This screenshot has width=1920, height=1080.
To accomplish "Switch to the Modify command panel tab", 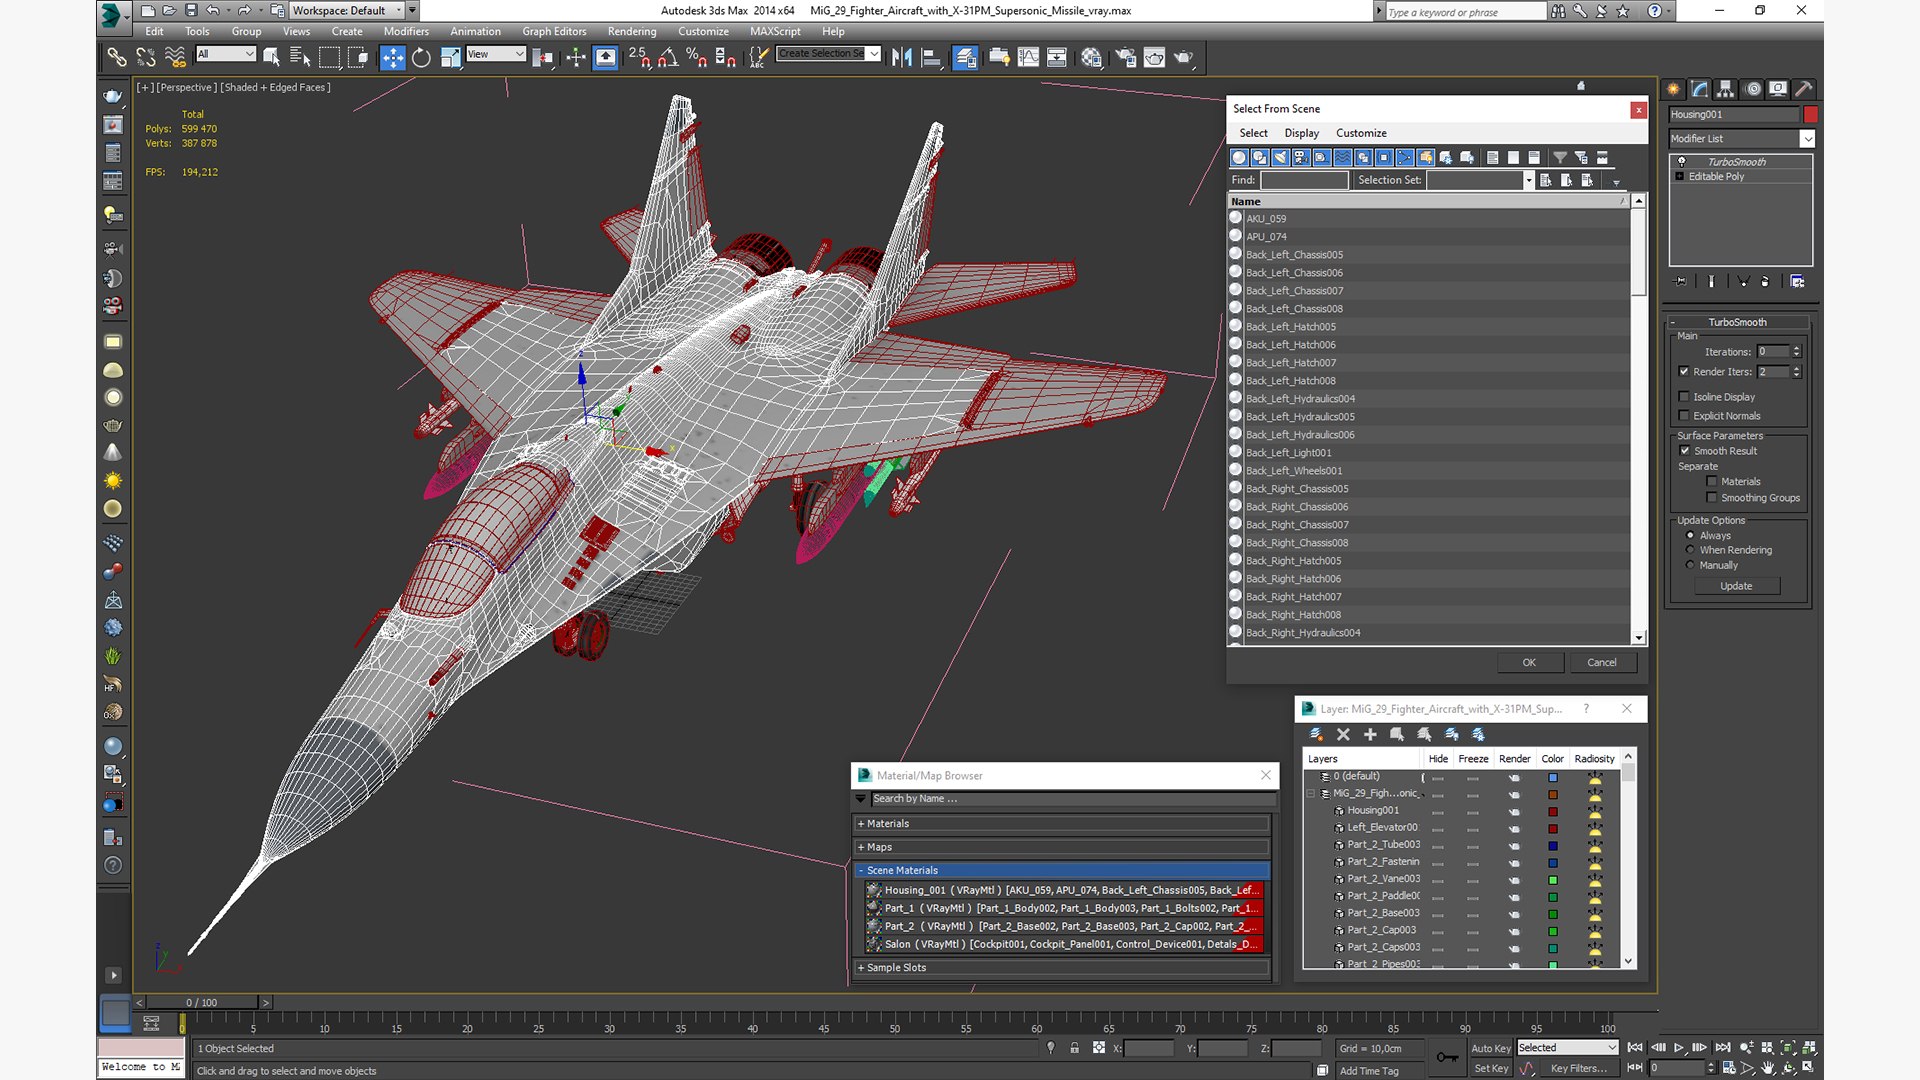I will 1700,89.
